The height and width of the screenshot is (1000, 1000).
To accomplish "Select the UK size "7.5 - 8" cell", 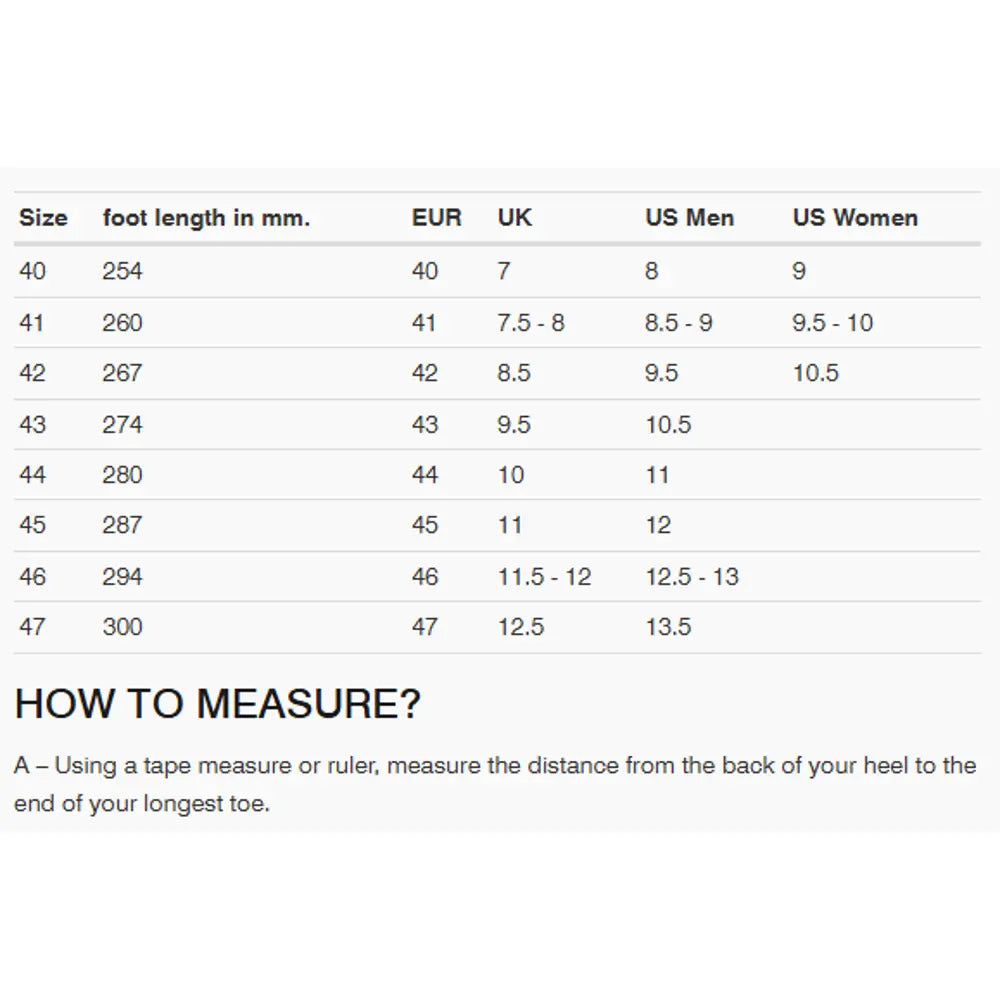I will click(x=531, y=323).
